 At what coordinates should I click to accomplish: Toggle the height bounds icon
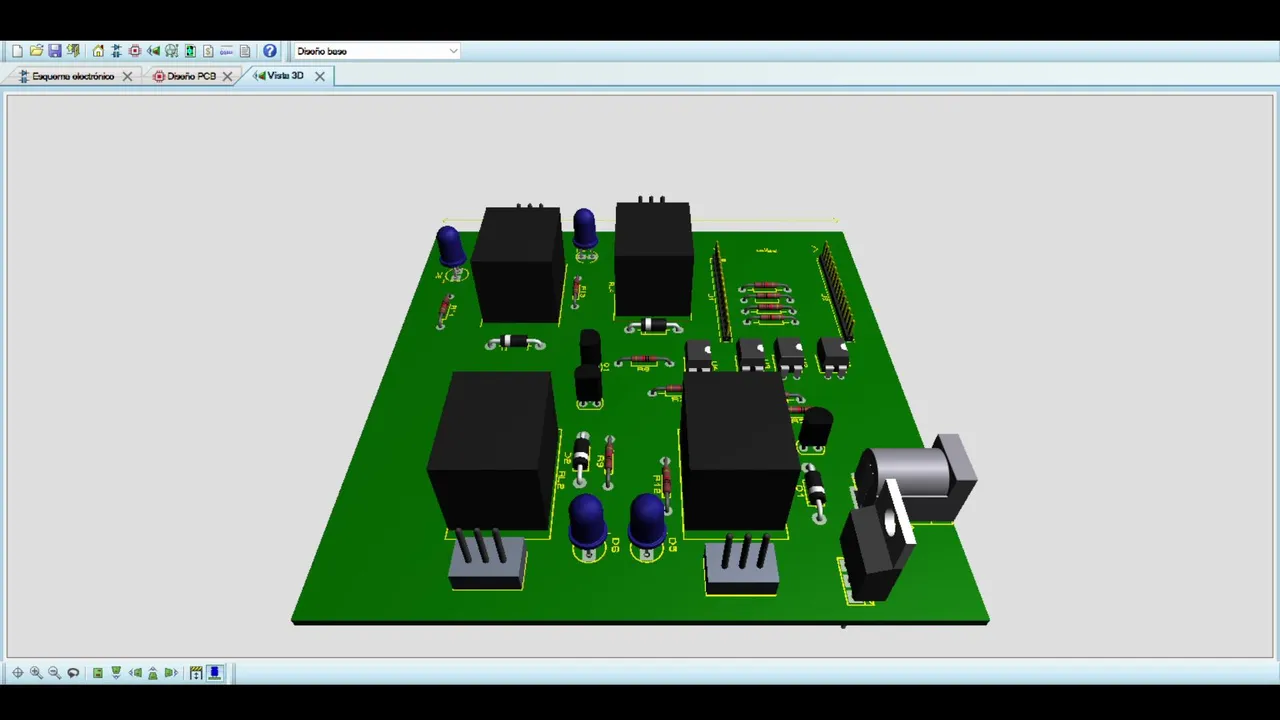click(196, 673)
